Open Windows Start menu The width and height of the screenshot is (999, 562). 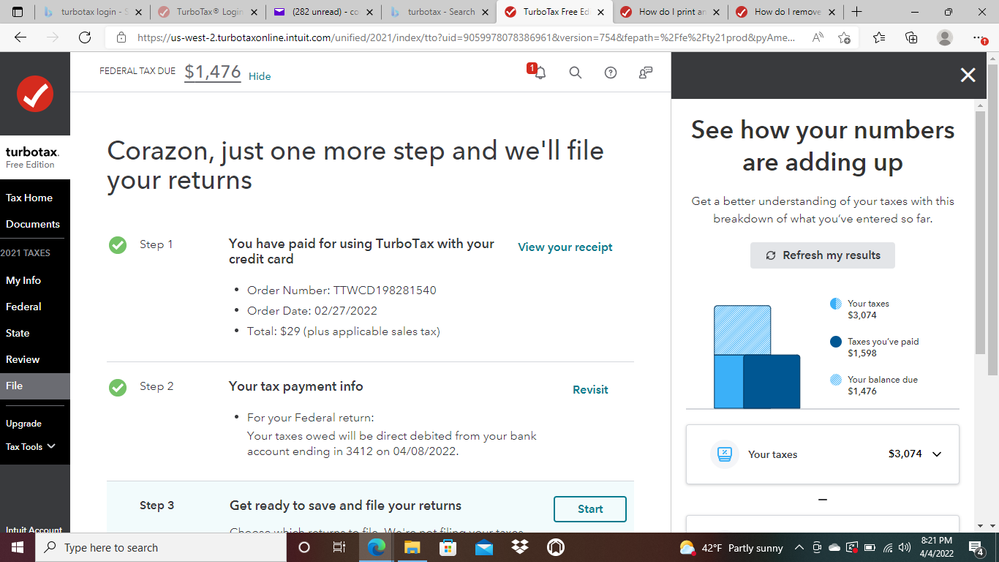17,547
